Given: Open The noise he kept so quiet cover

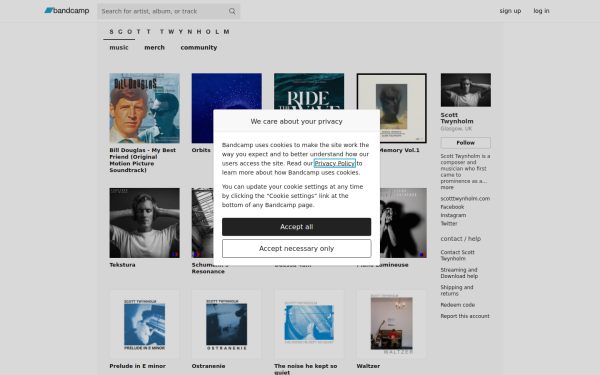Looking at the screenshot, I should click(x=309, y=324).
